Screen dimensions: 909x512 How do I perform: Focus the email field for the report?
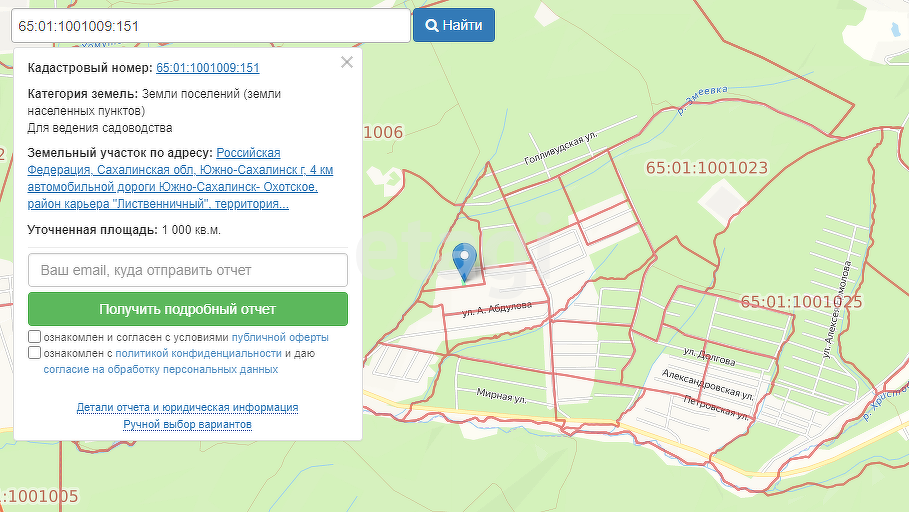[x=188, y=270]
